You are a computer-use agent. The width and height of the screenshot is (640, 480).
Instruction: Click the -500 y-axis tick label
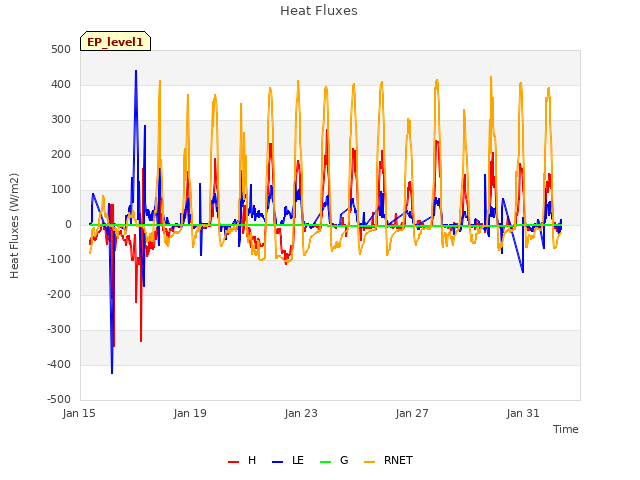pos(59,400)
